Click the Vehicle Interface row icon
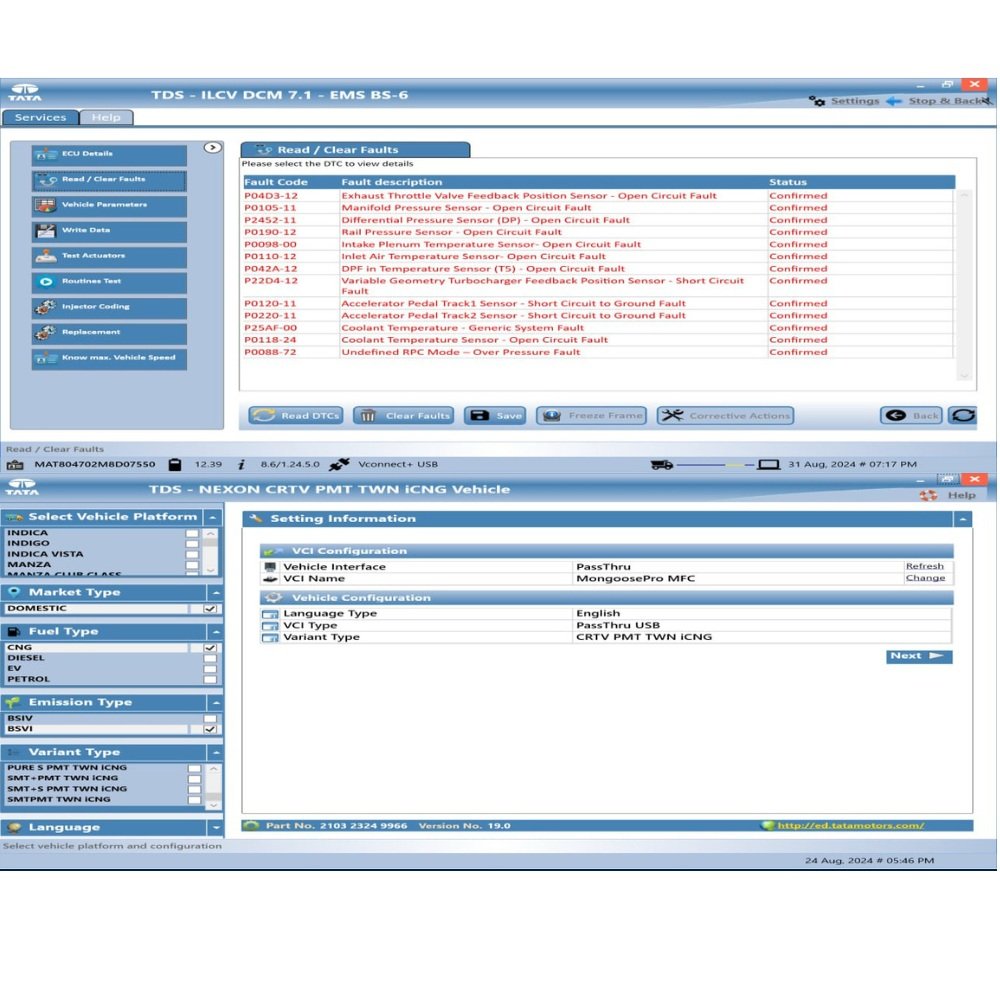The width and height of the screenshot is (1000, 1002). click(270, 567)
